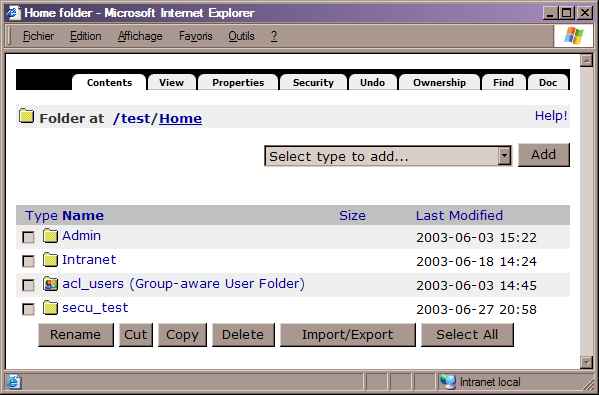Open the Favoris menu

(196, 36)
